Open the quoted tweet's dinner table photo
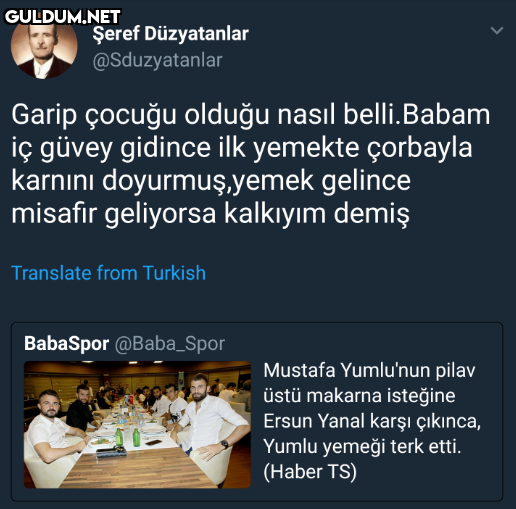 [x=137, y=425]
